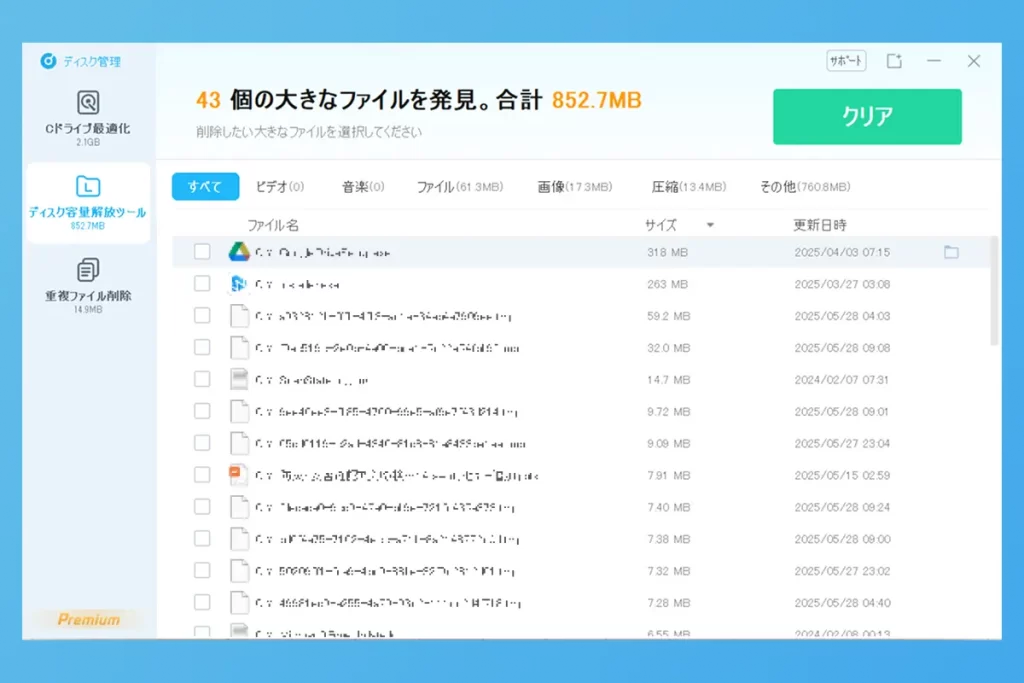Click the Google Drive icon in 318 MB row
Screen dimensions: 1024x683
point(239,251)
